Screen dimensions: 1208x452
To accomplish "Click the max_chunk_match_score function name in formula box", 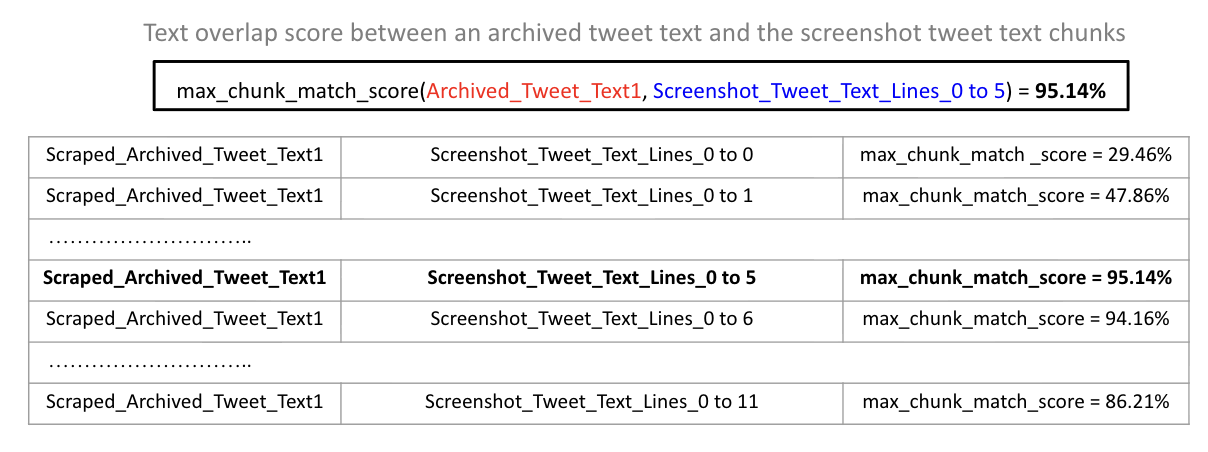I will pos(295,91).
